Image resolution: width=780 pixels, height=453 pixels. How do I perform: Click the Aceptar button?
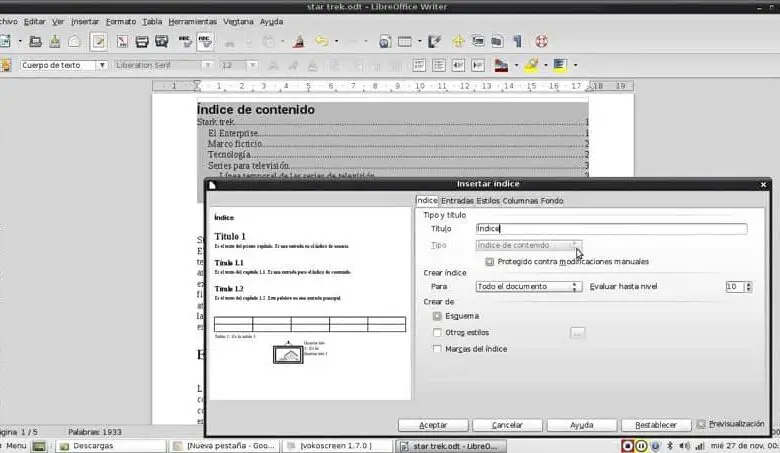(433, 425)
